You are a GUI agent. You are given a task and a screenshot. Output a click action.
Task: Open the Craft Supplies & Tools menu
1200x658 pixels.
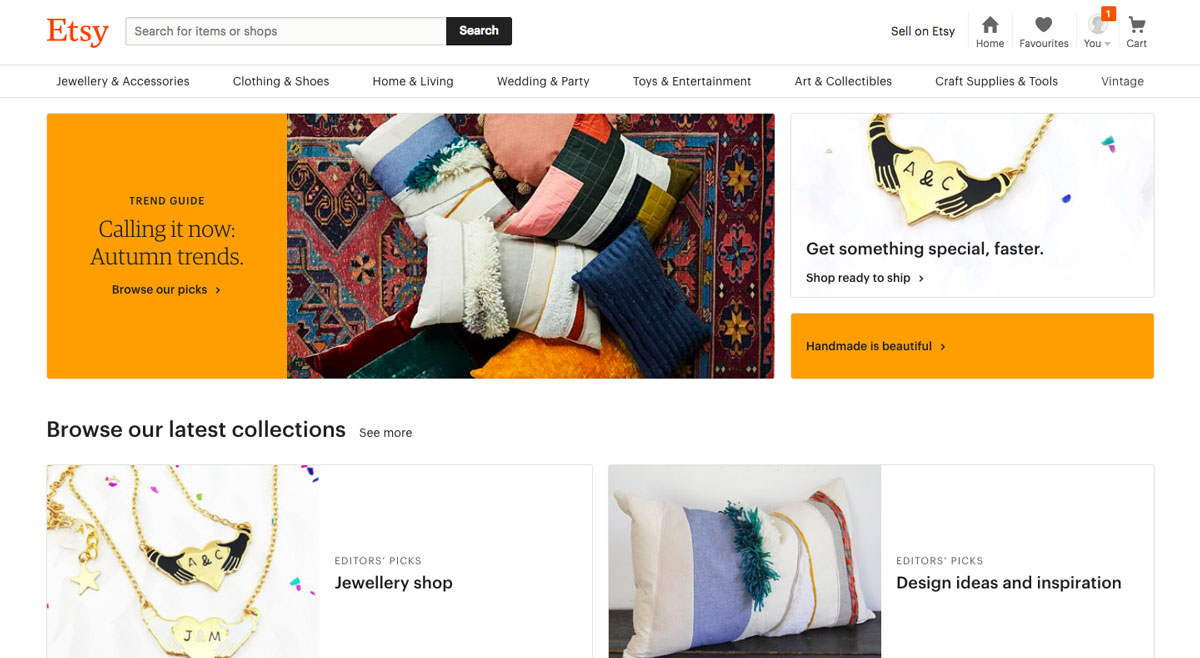click(996, 81)
